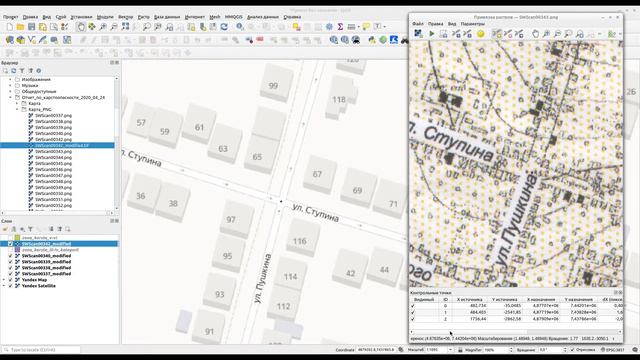Open Measure tool dropdown arrow
640x360 pixels.
[x=358, y=27]
